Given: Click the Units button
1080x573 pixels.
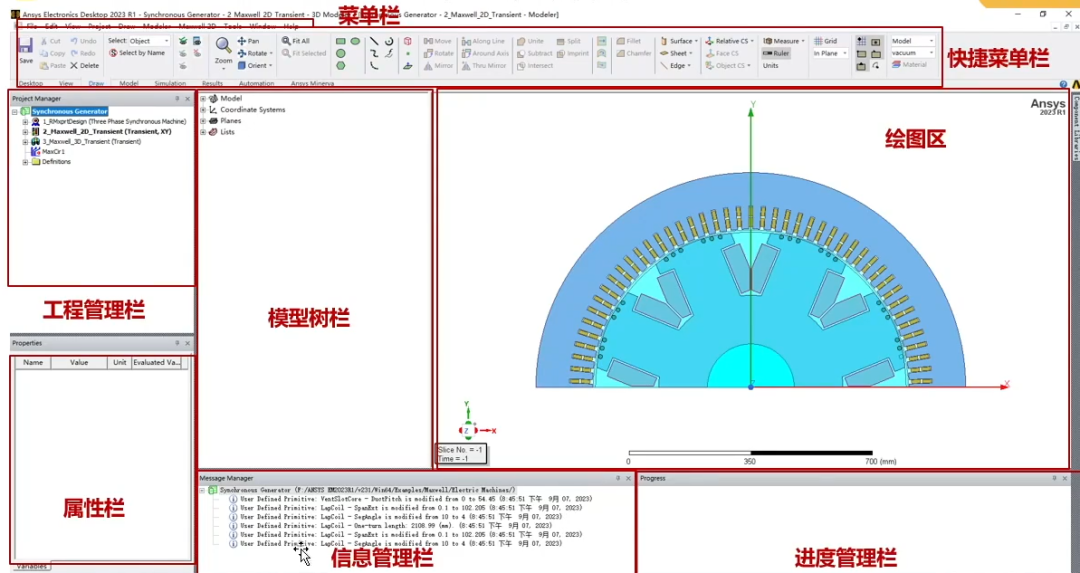Looking at the screenshot, I should pos(770,65).
